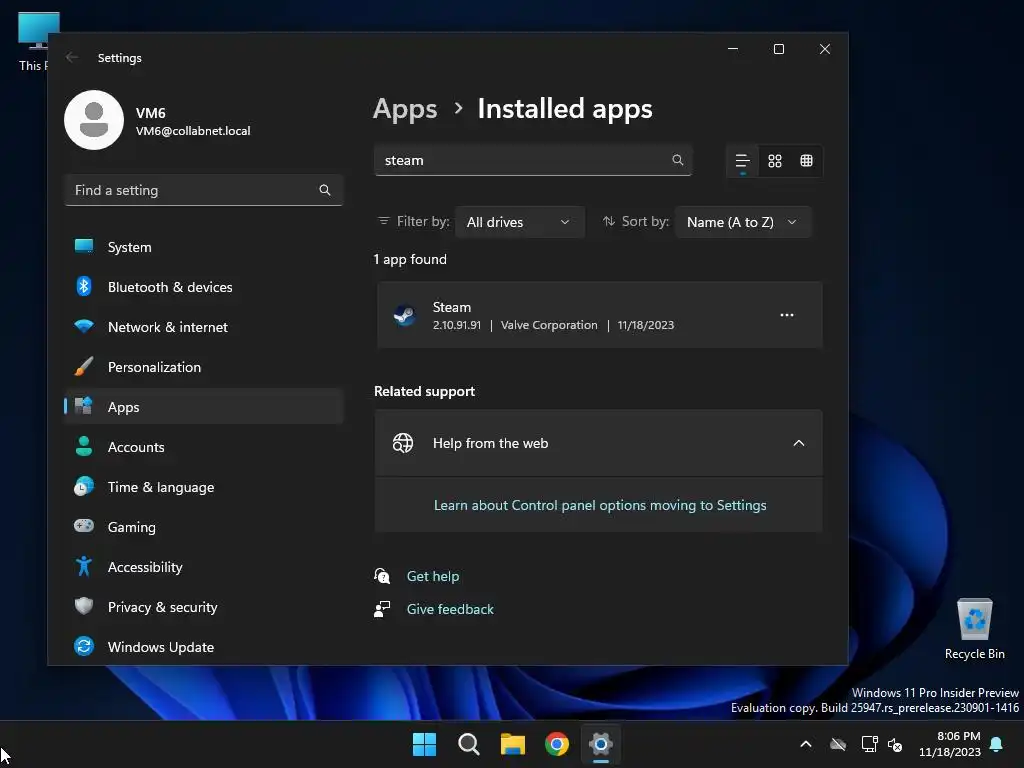1024x768 pixels.
Task: Click the VM6@collabnet.local account text
Action: [x=193, y=131]
